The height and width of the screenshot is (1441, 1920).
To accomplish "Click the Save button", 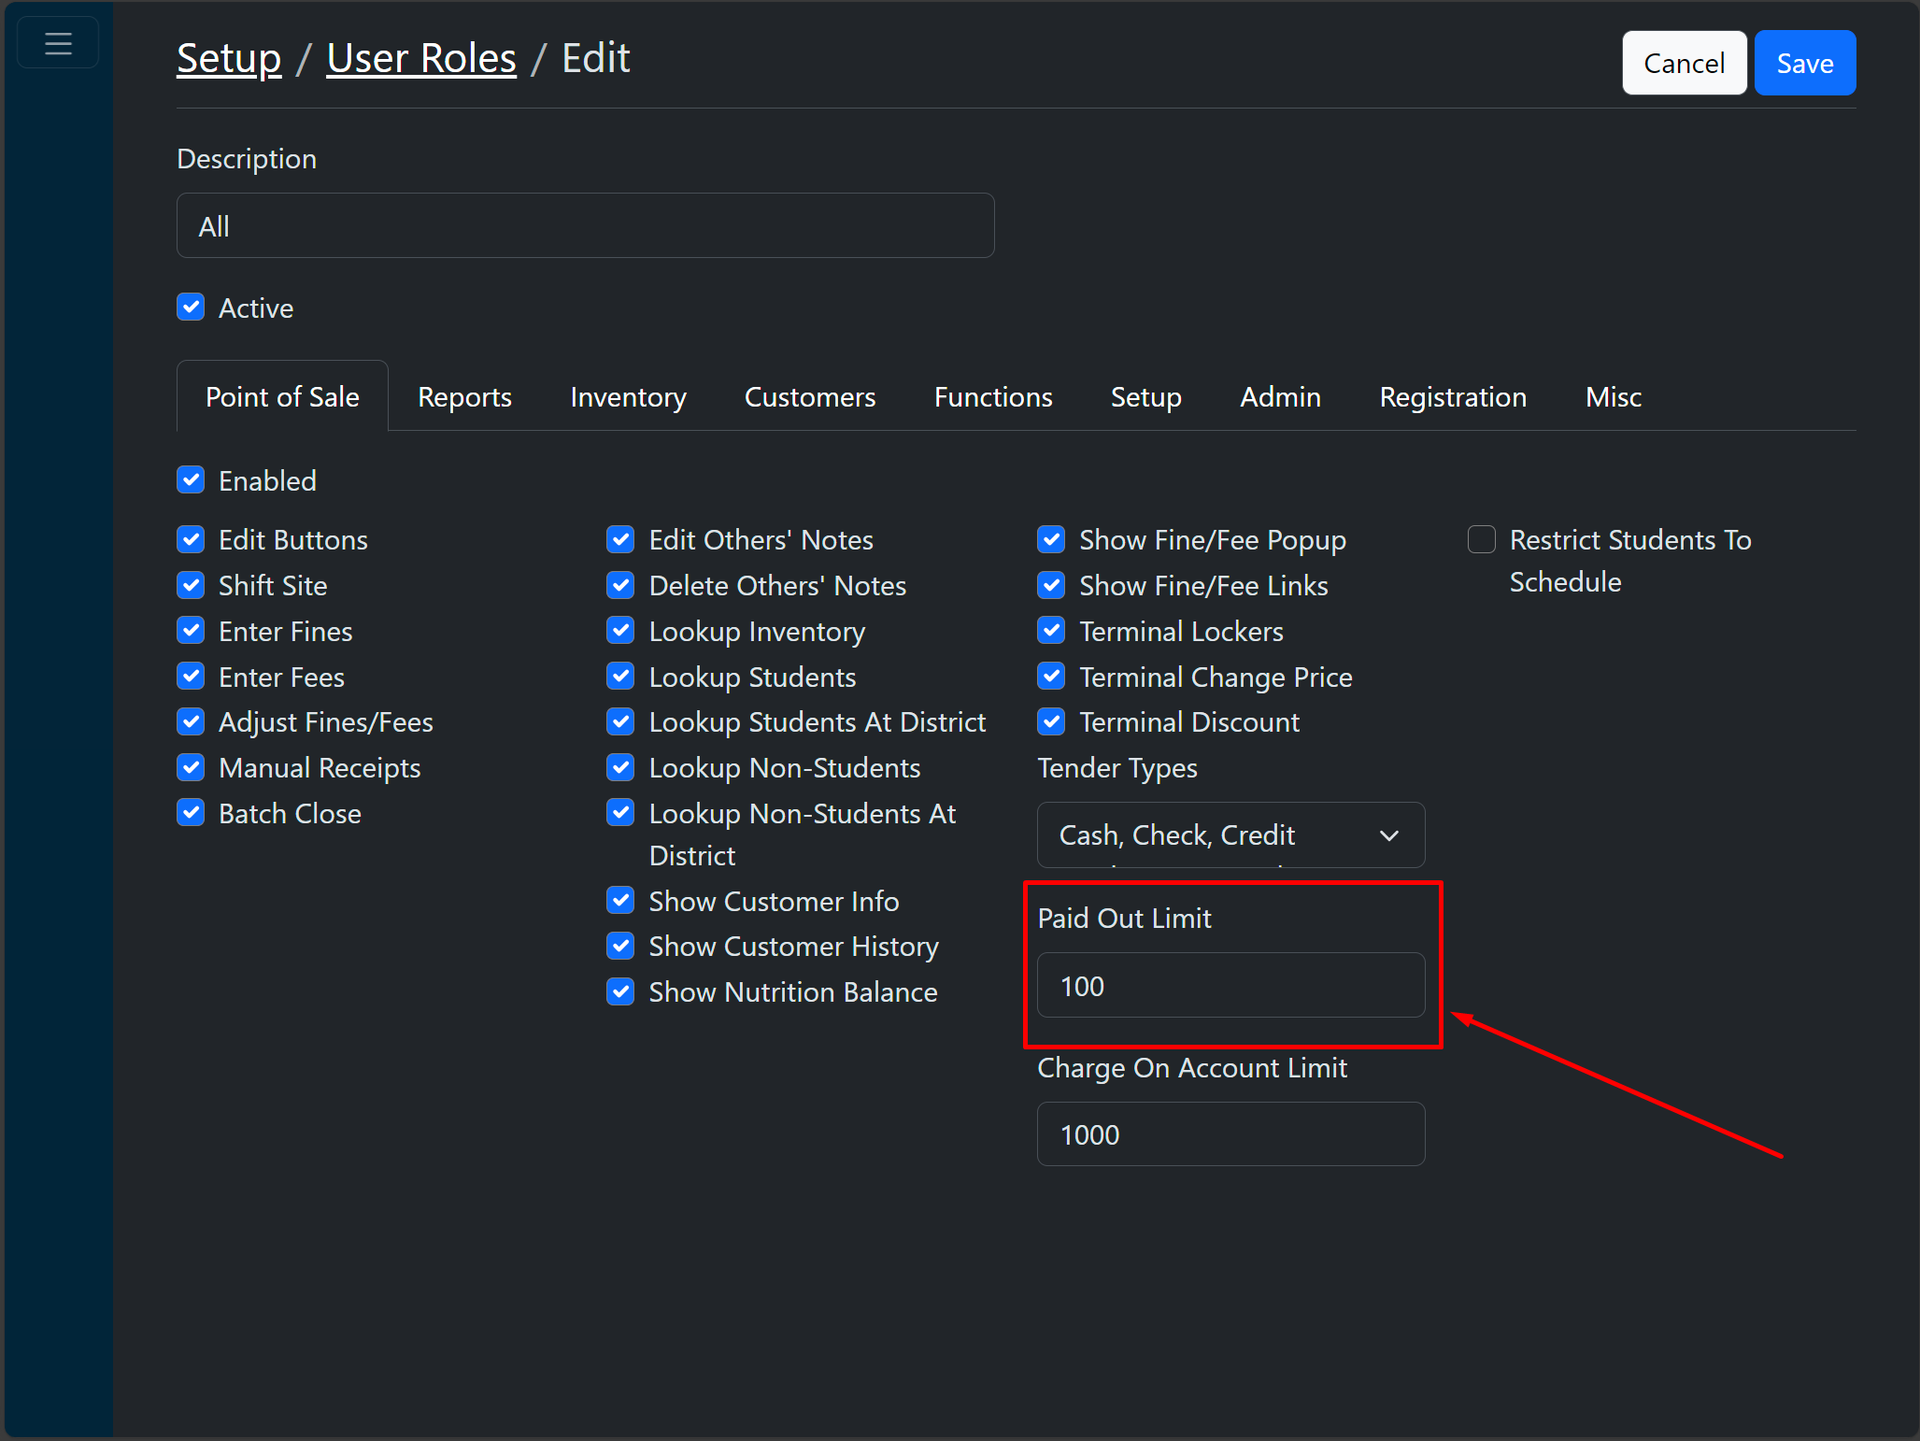I will pyautogui.click(x=1804, y=63).
